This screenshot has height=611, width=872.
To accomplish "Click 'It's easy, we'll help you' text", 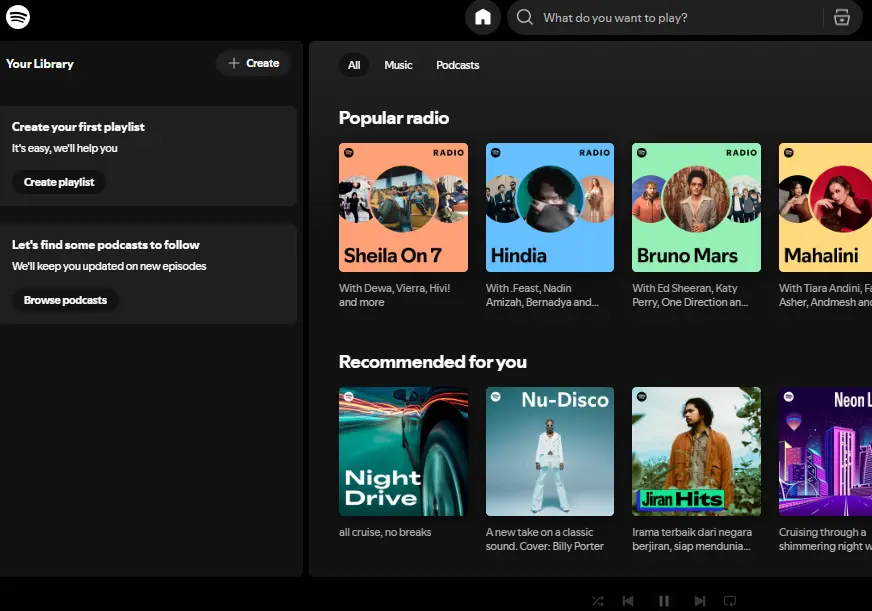I will point(65,148).
